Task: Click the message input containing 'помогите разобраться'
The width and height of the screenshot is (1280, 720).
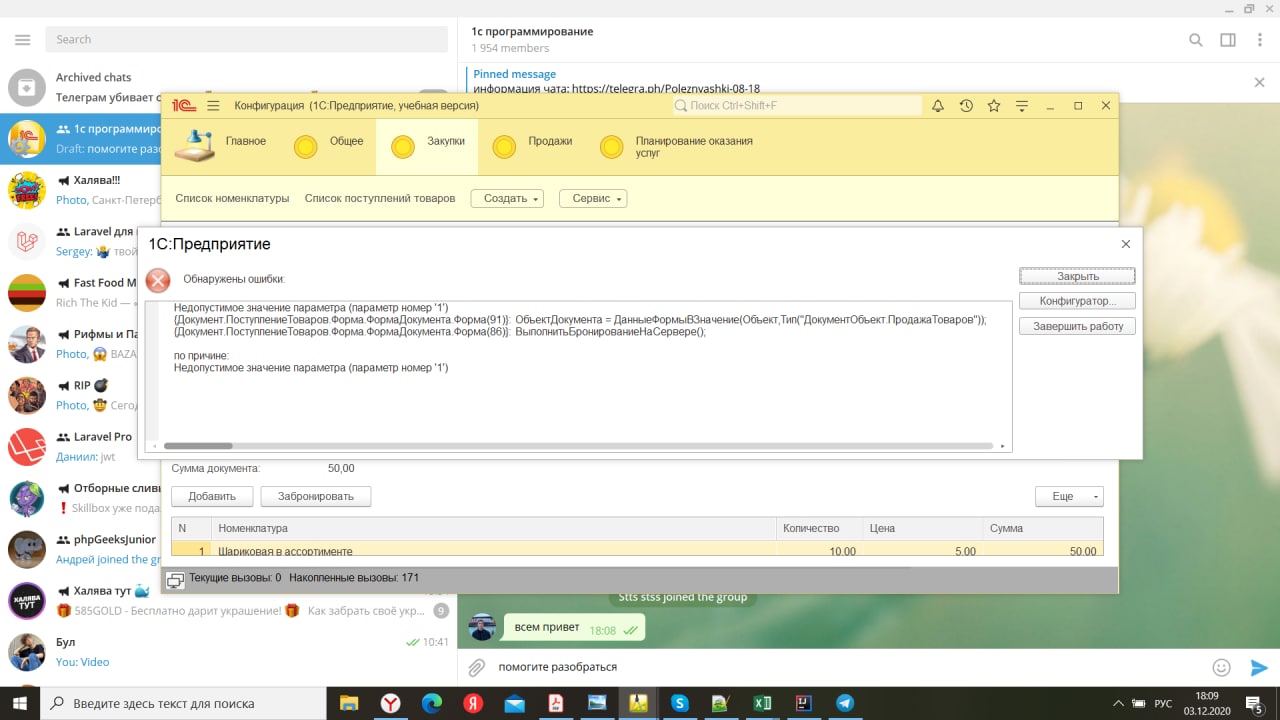Action: (x=848, y=667)
